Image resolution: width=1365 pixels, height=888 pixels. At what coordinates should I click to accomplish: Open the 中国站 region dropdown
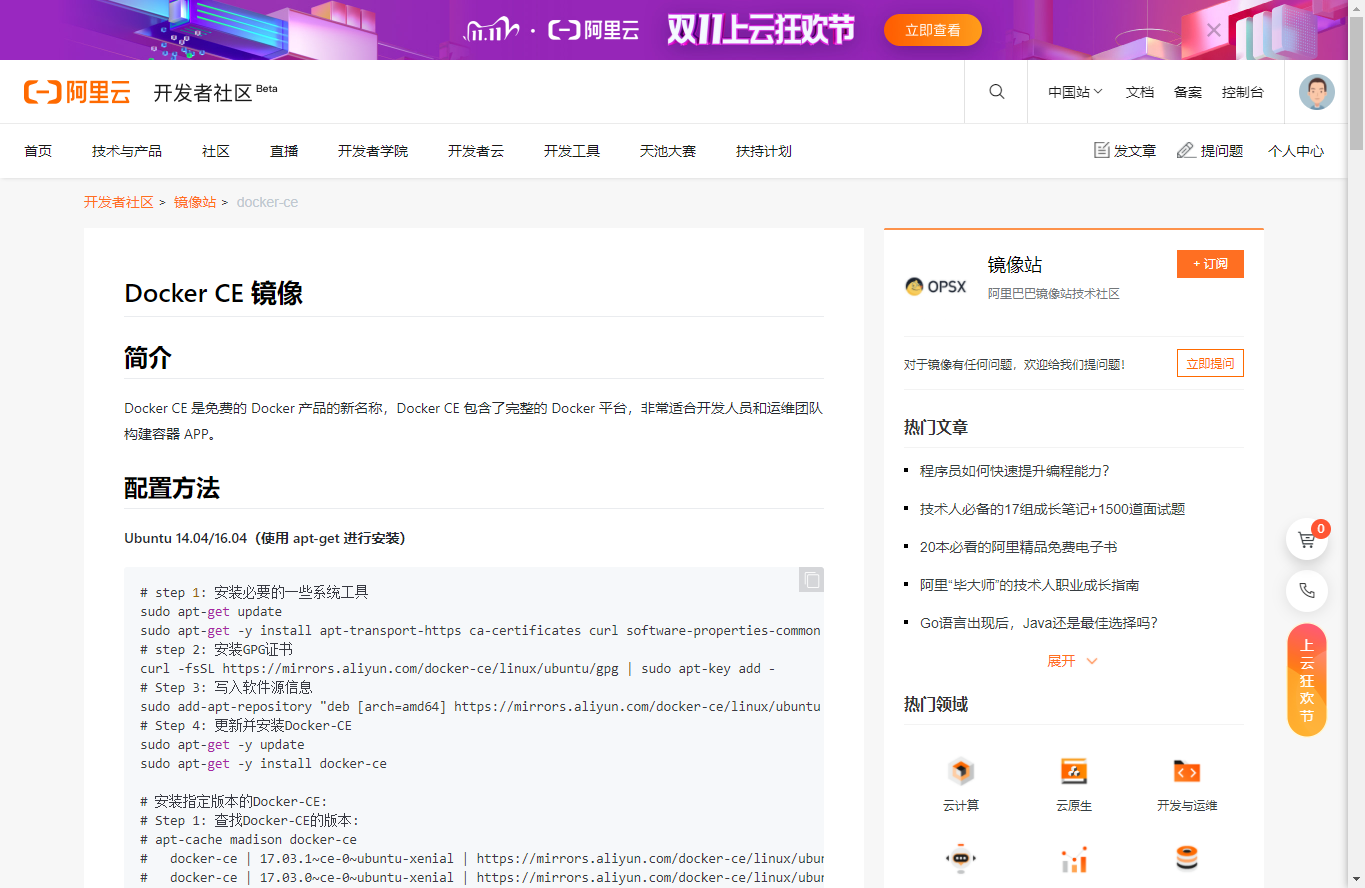(1074, 91)
